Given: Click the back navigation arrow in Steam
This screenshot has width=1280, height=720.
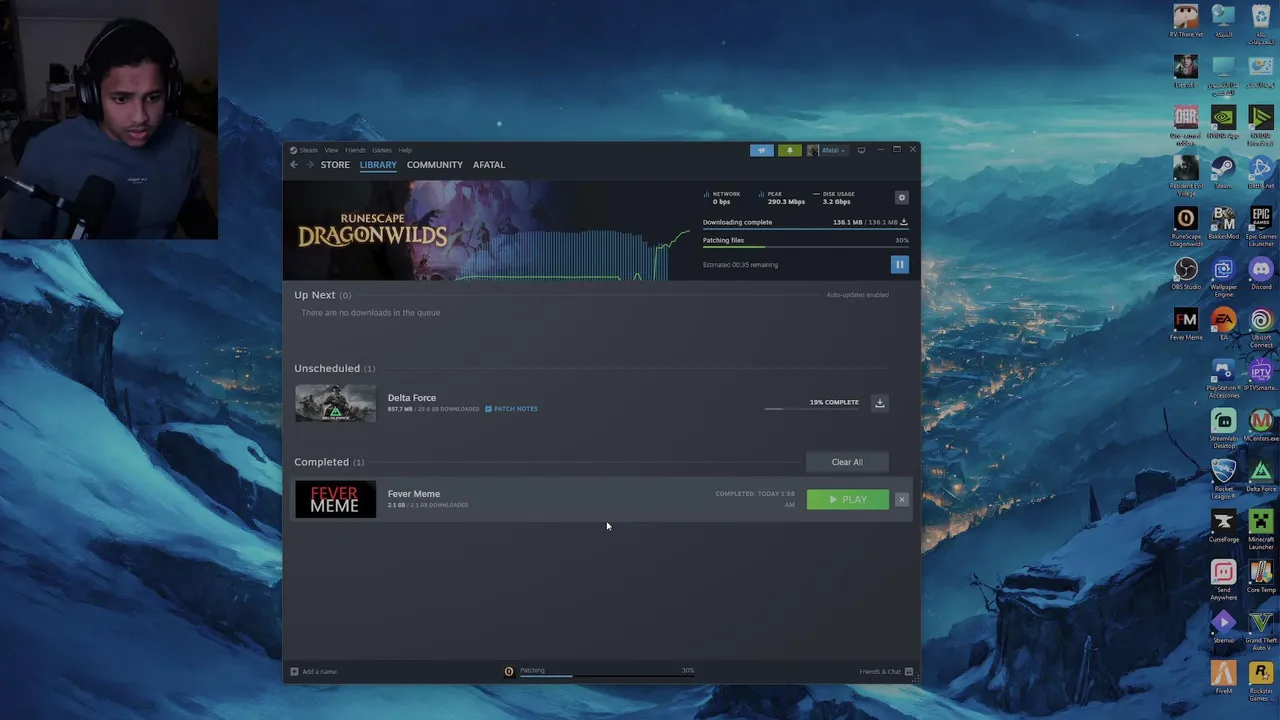Looking at the screenshot, I should tap(294, 165).
